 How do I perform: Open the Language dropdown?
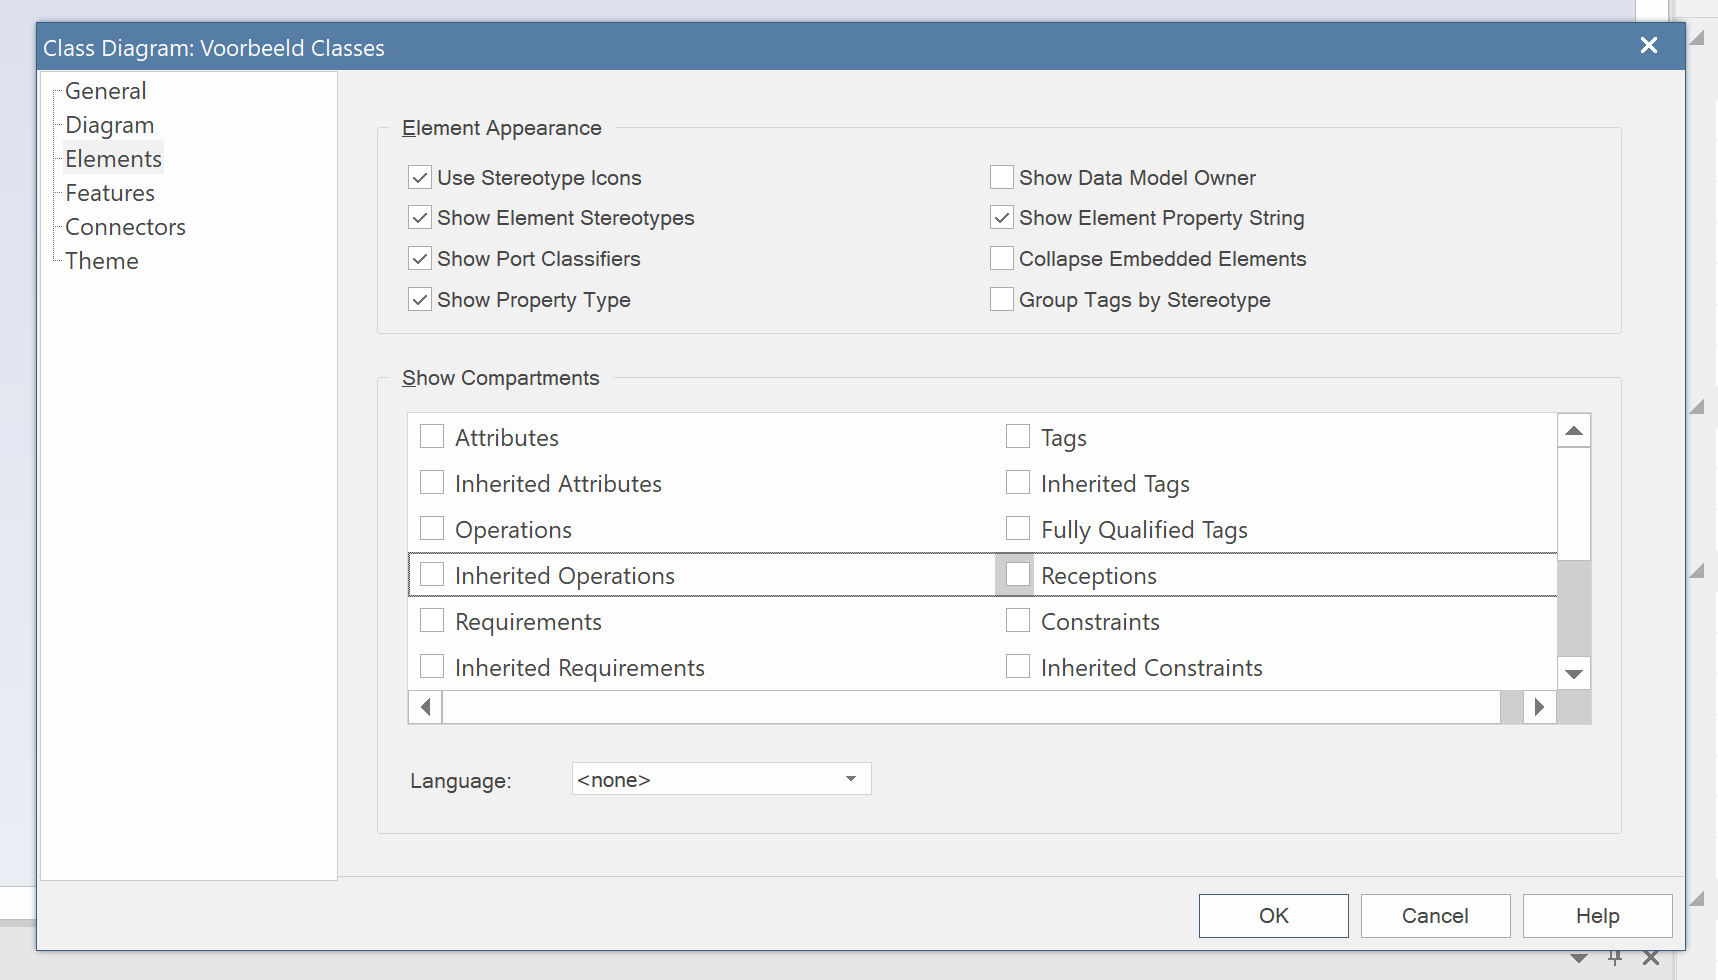(x=850, y=779)
